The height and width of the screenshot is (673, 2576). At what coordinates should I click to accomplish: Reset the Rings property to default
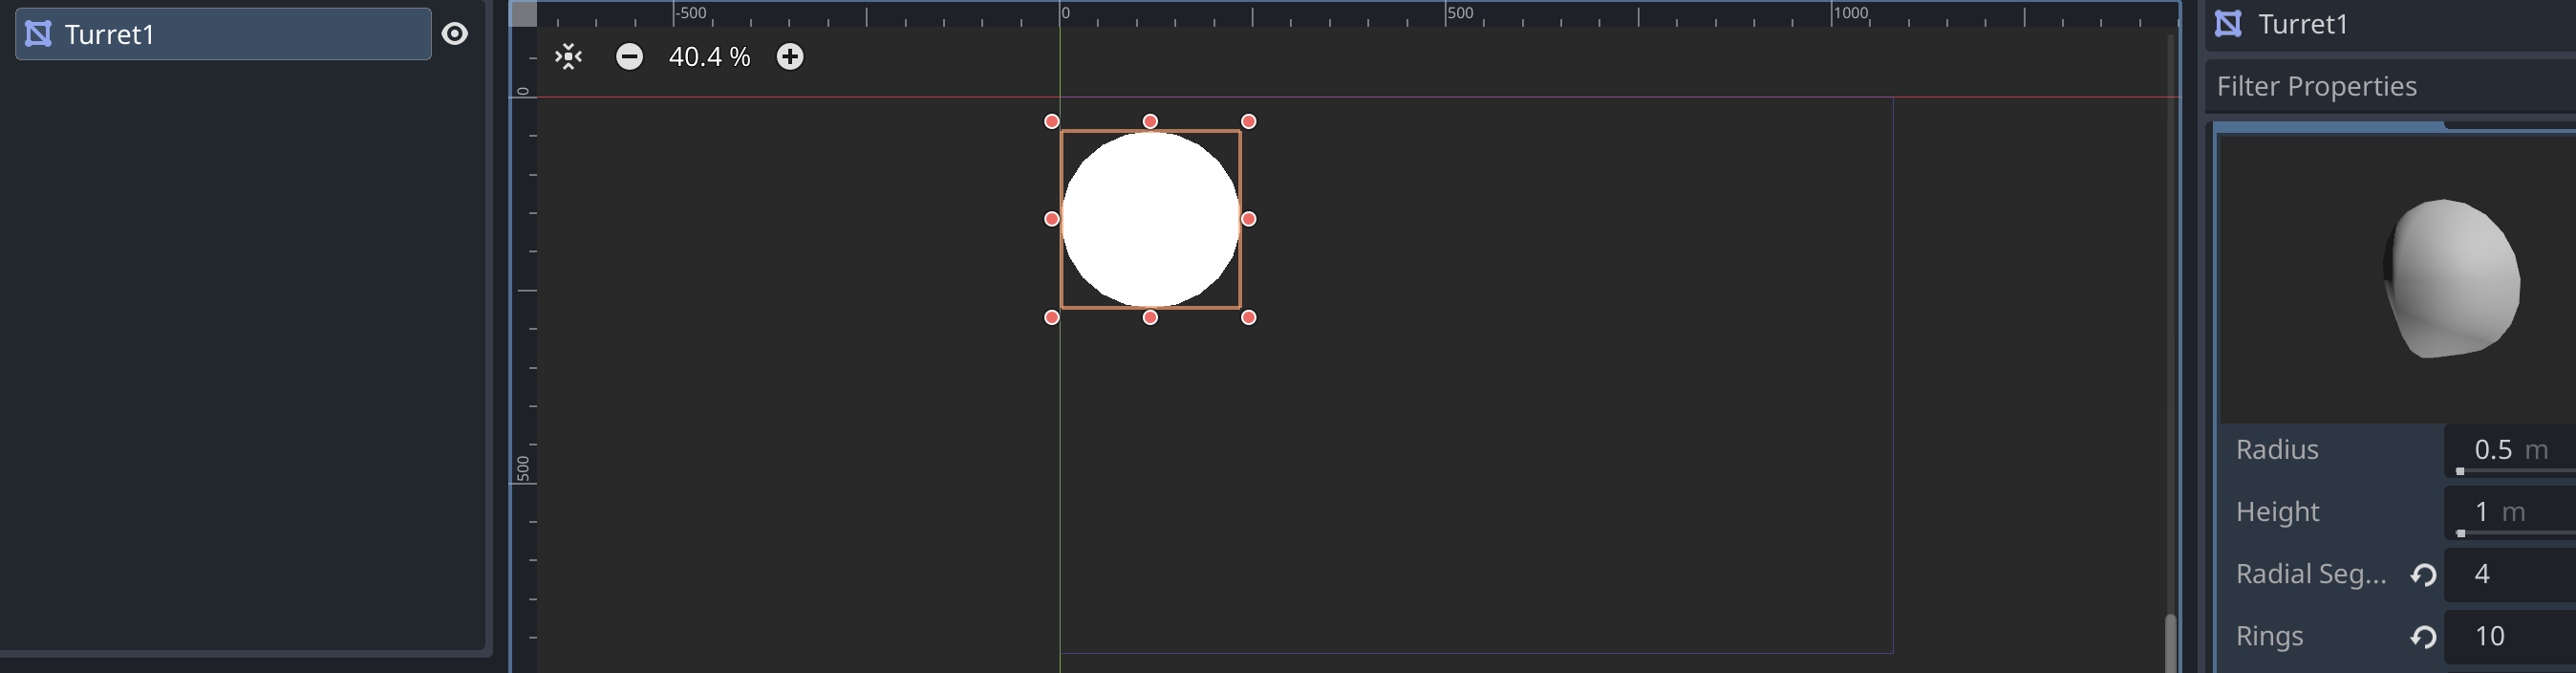pos(2422,637)
